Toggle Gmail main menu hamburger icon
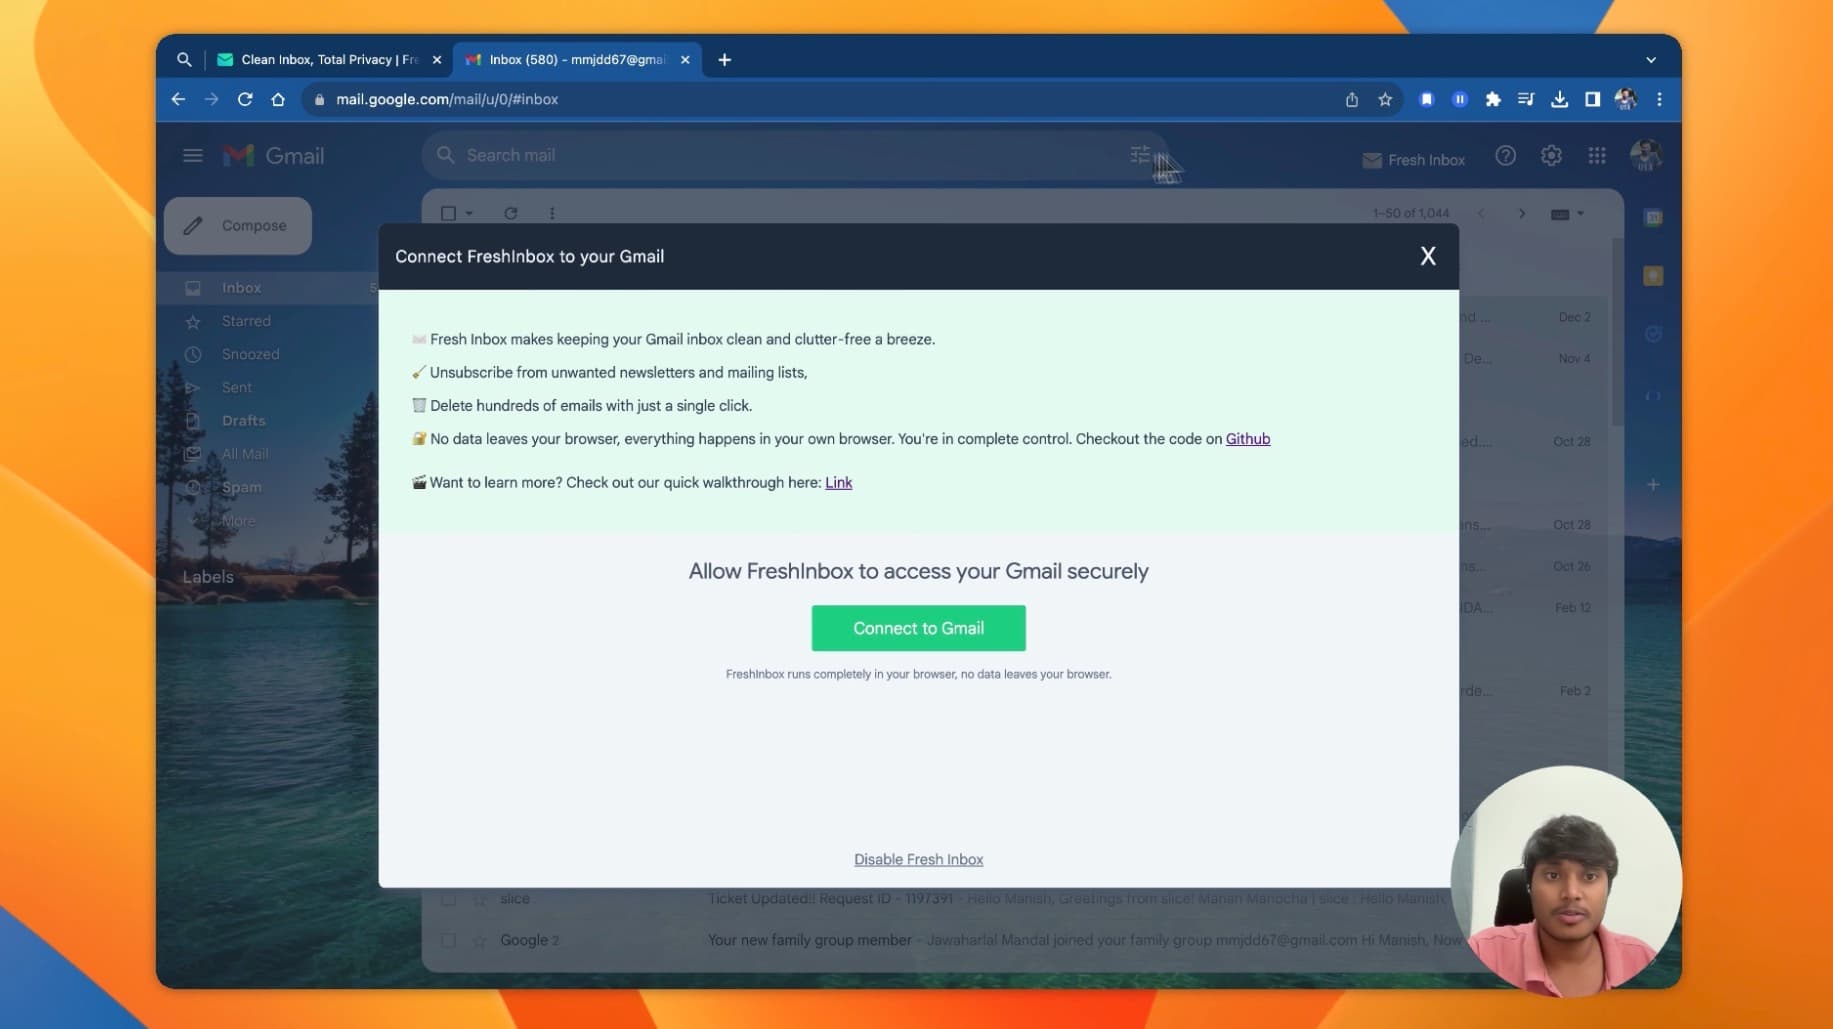1833x1029 pixels. [193, 156]
